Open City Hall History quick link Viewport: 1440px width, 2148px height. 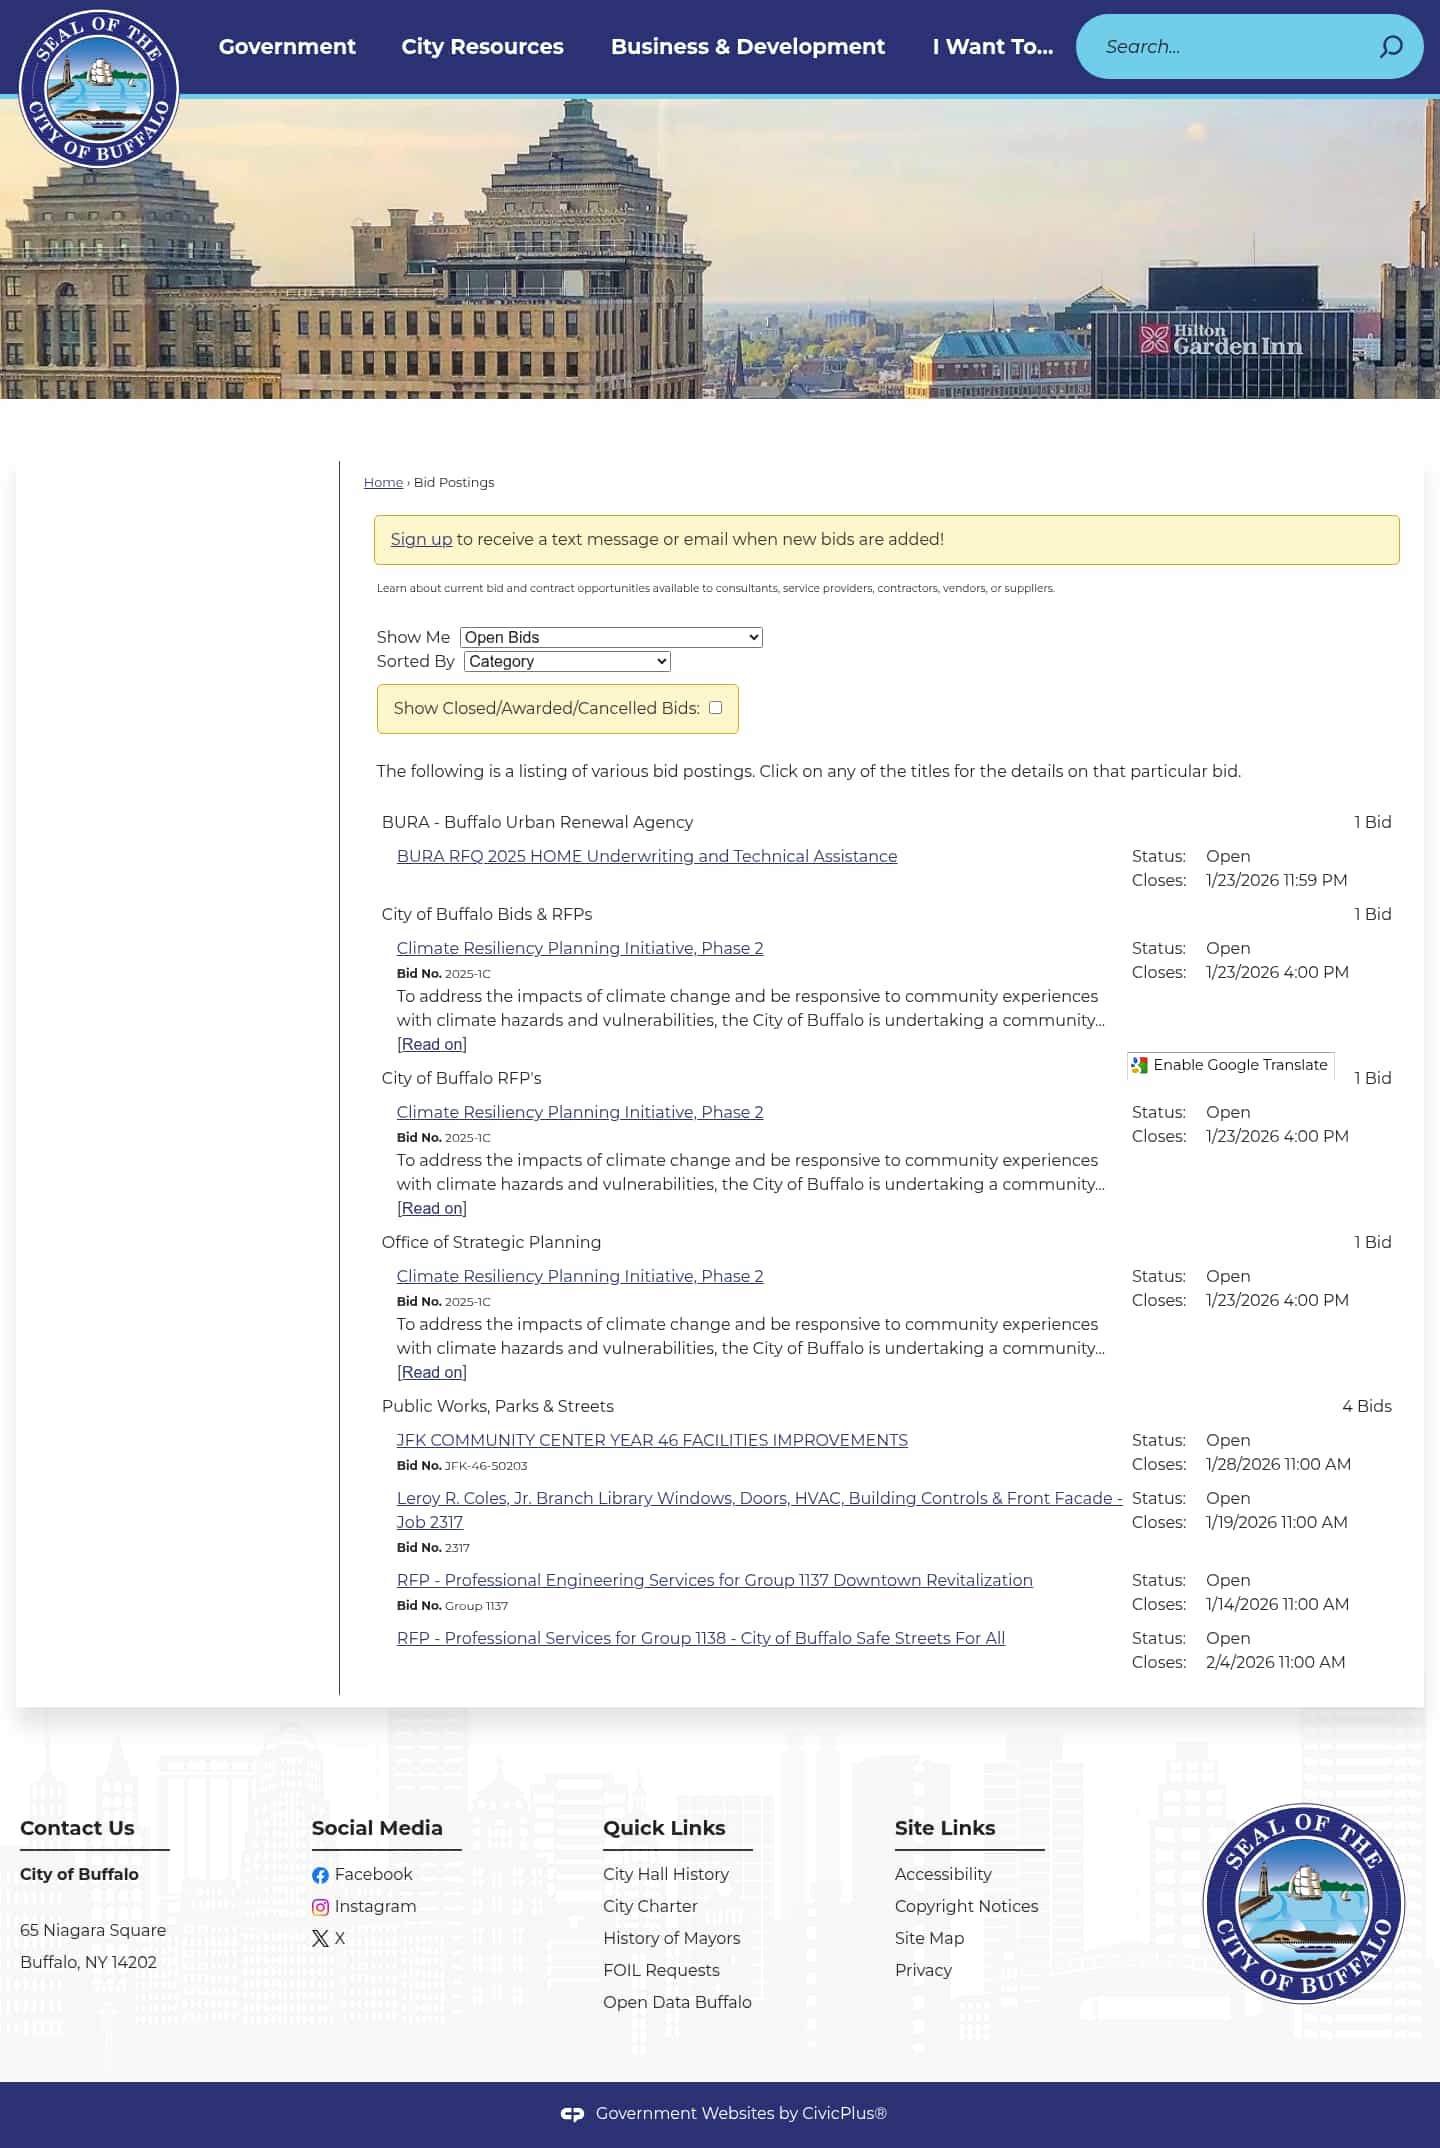666,1875
